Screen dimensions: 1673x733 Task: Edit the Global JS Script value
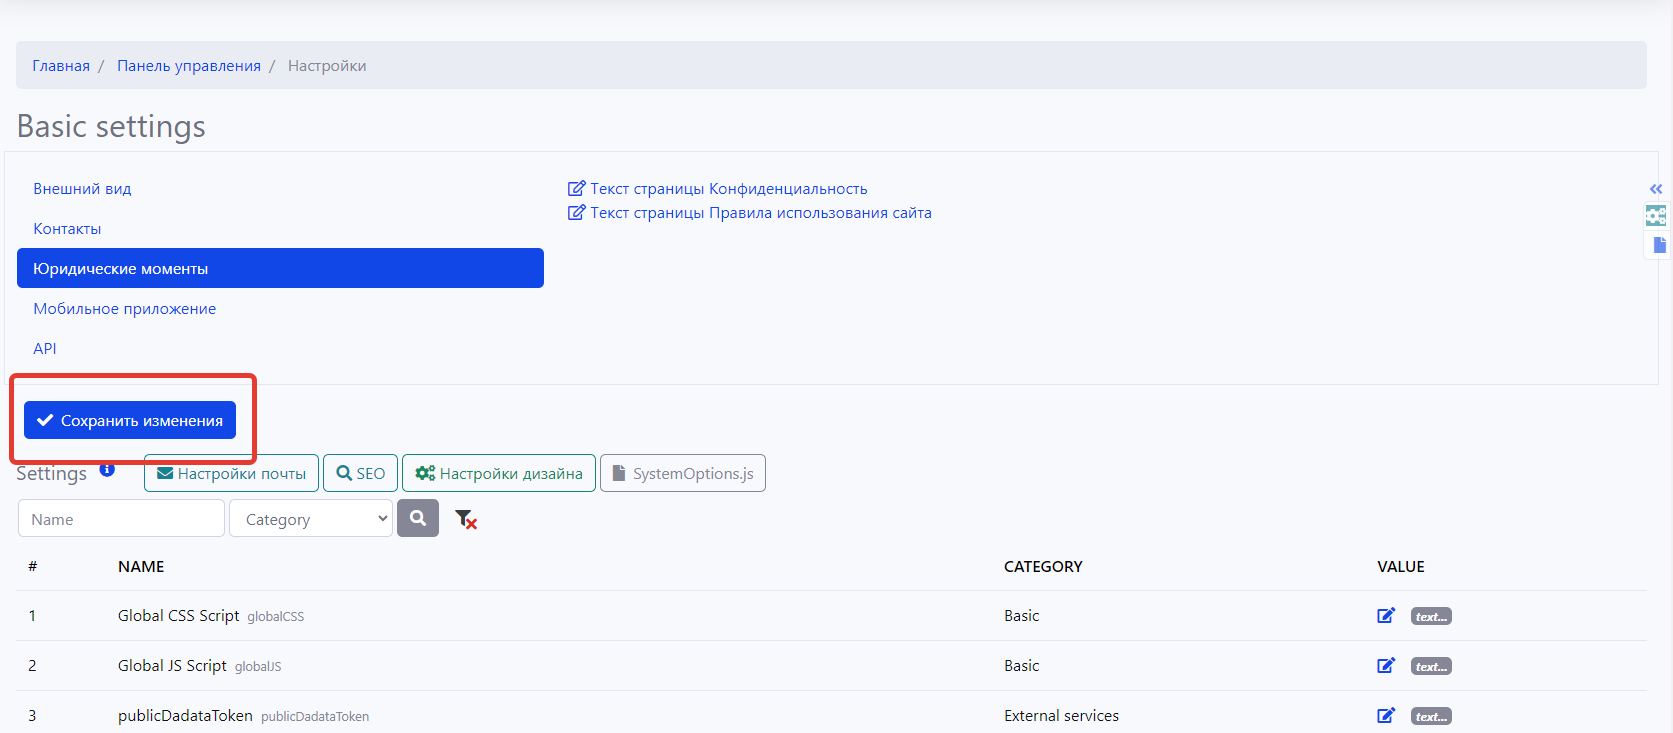pyautogui.click(x=1385, y=666)
